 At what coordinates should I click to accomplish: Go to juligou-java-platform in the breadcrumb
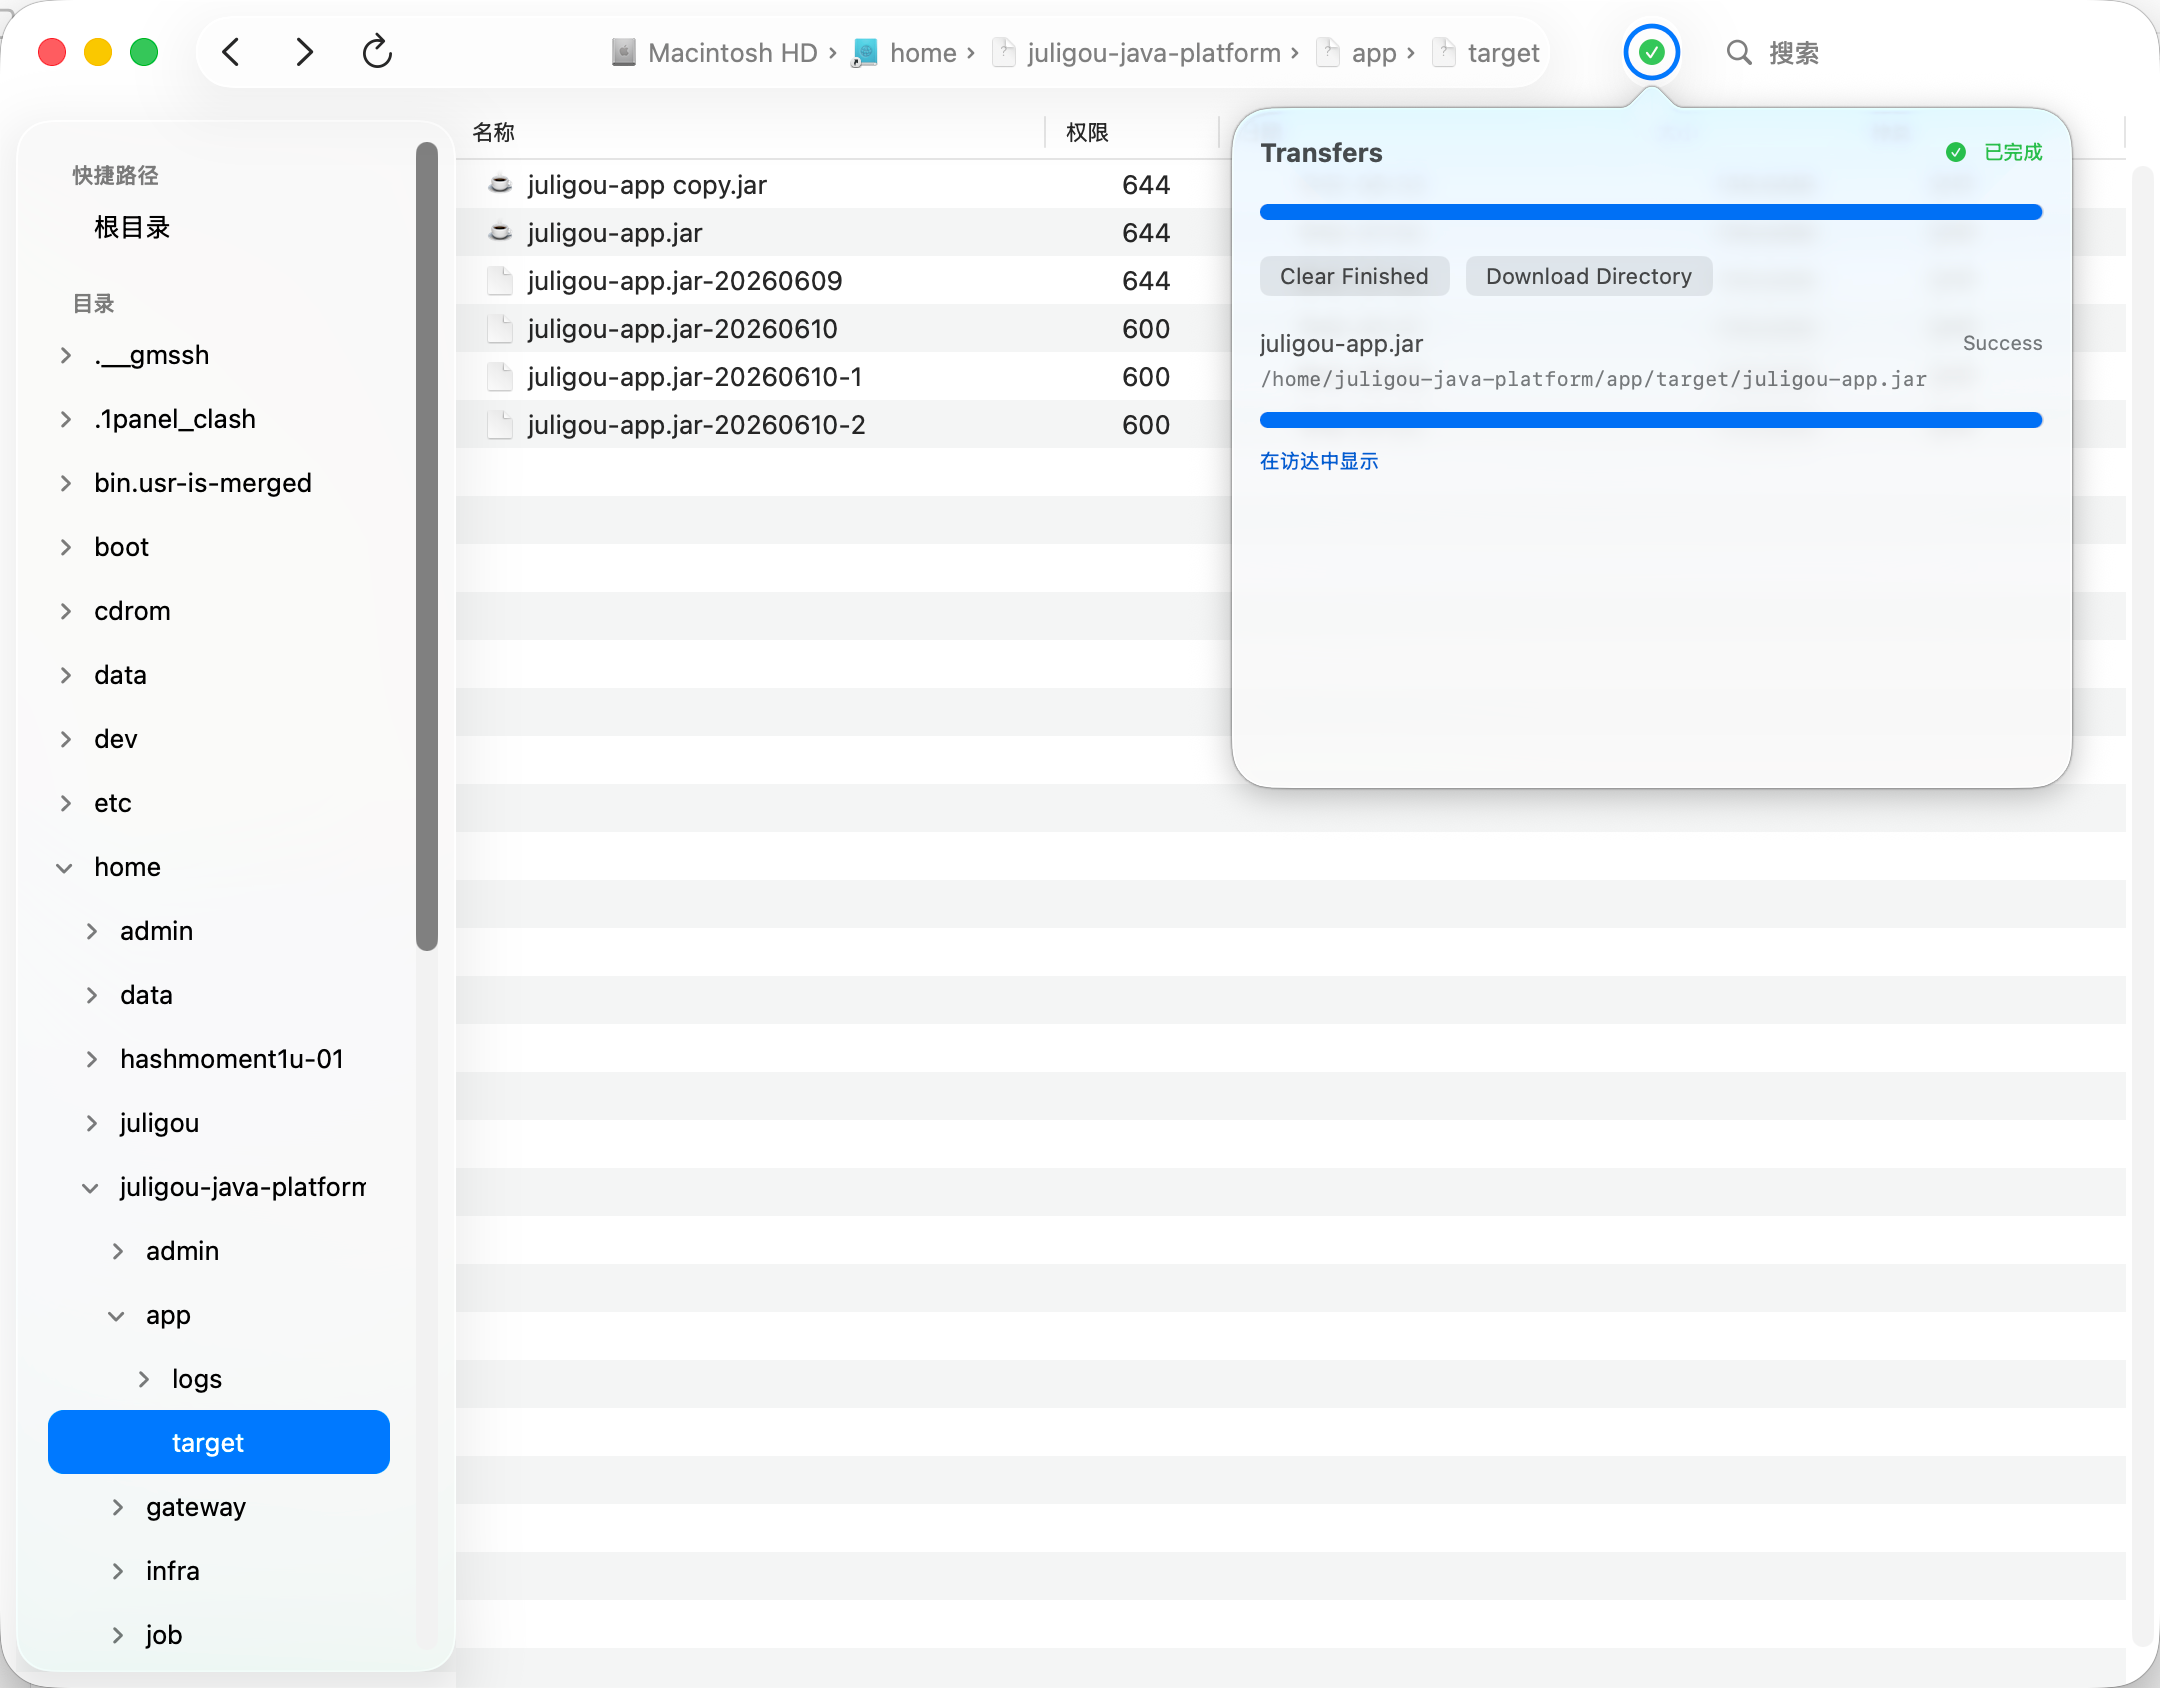pyautogui.click(x=1153, y=52)
